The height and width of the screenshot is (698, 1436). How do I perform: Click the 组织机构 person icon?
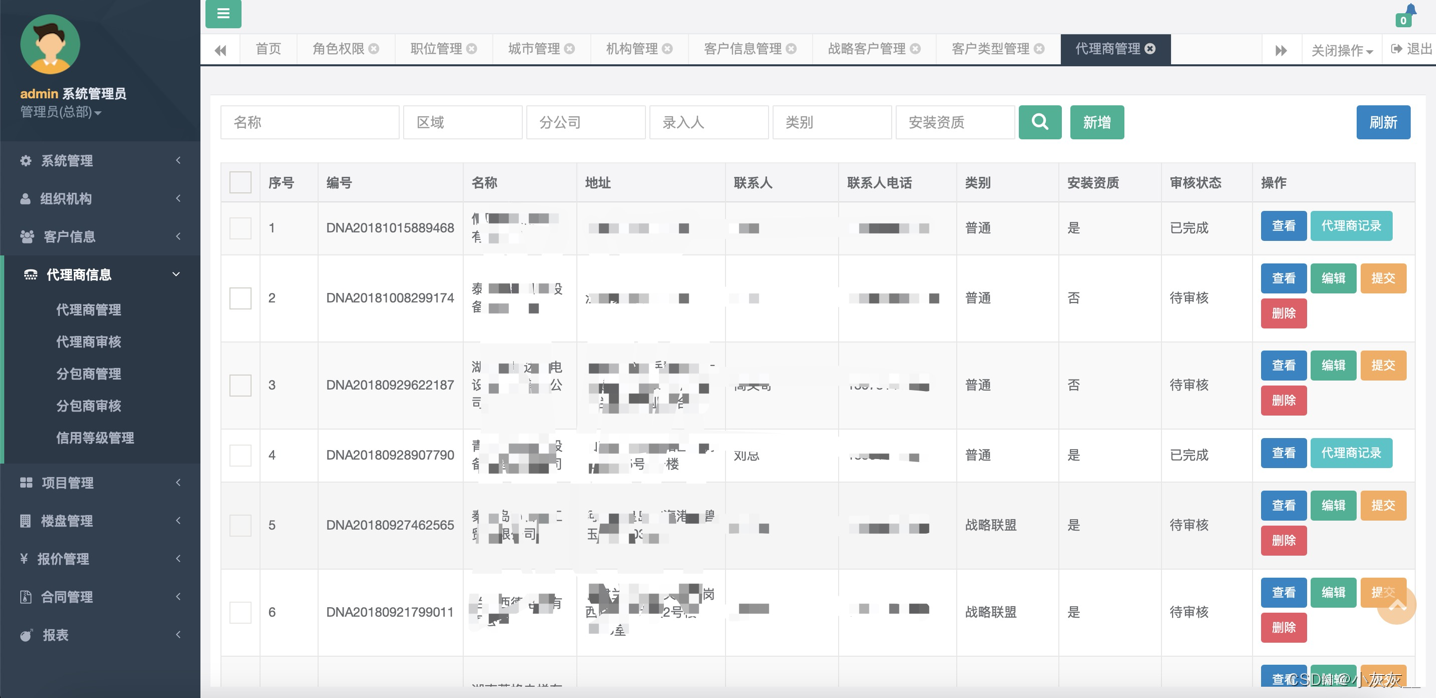(26, 198)
